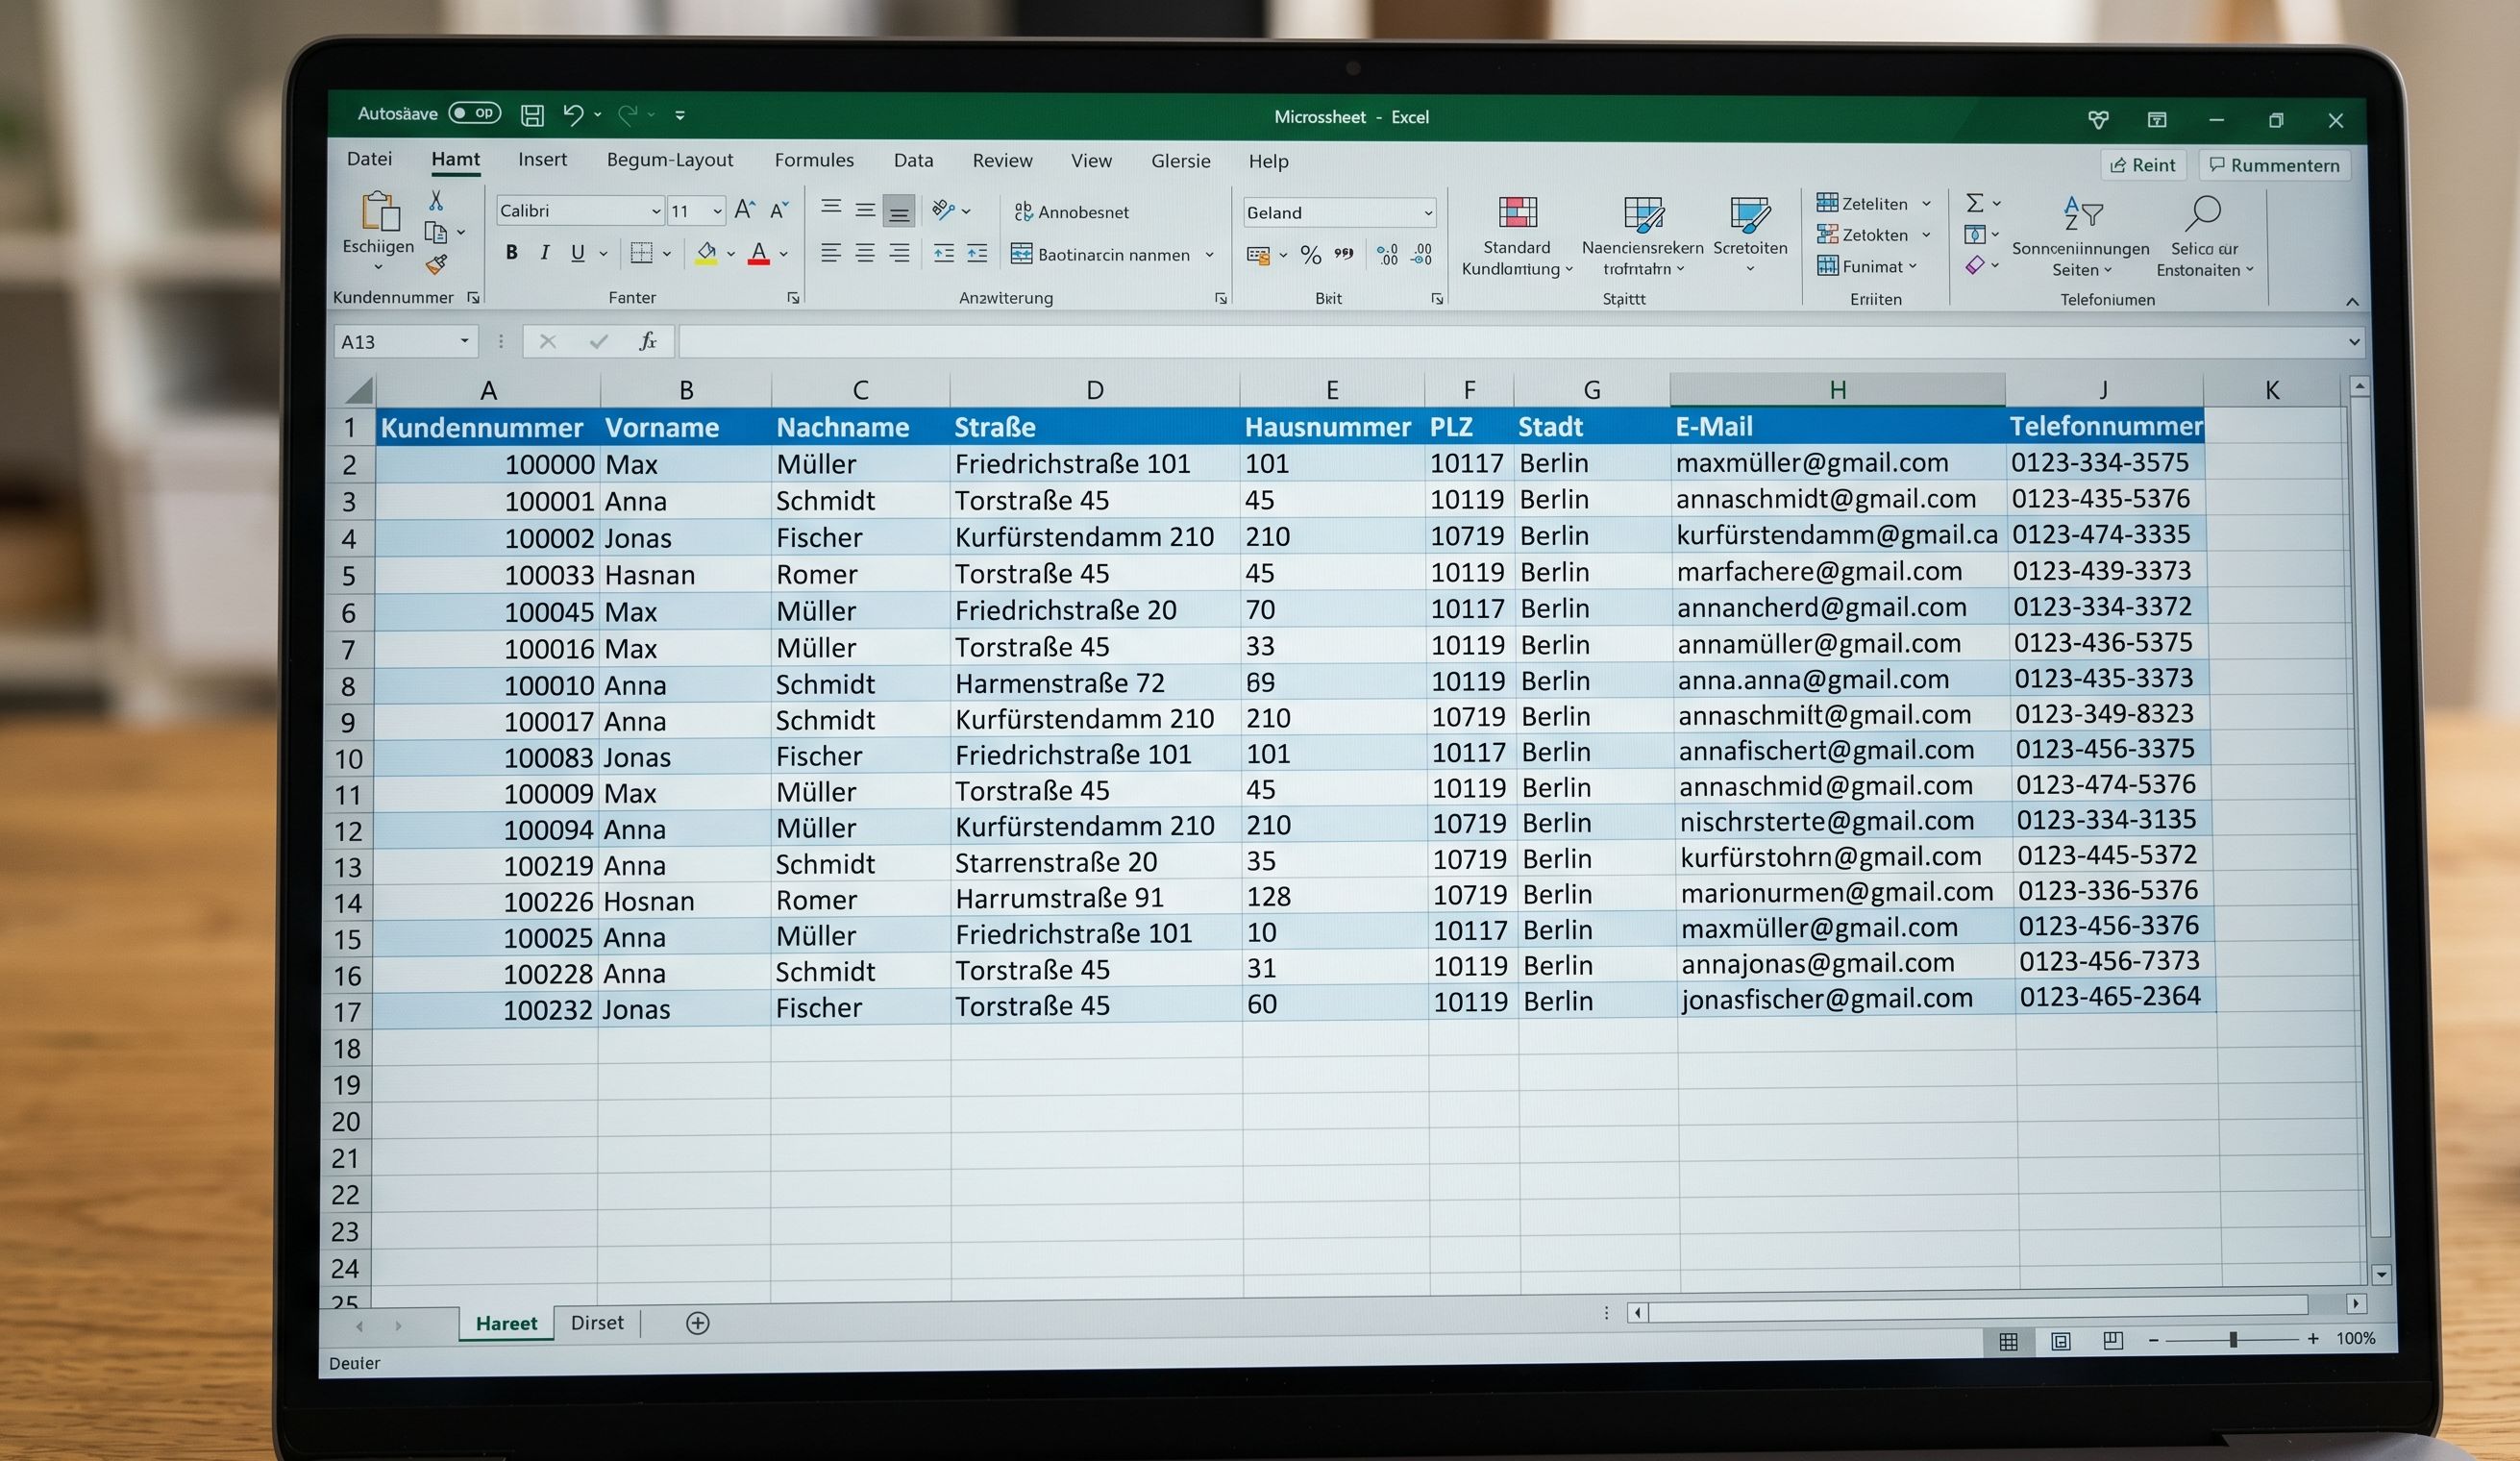The height and width of the screenshot is (1461, 2520).
Task: Open the View tab
Action: 1091,160
